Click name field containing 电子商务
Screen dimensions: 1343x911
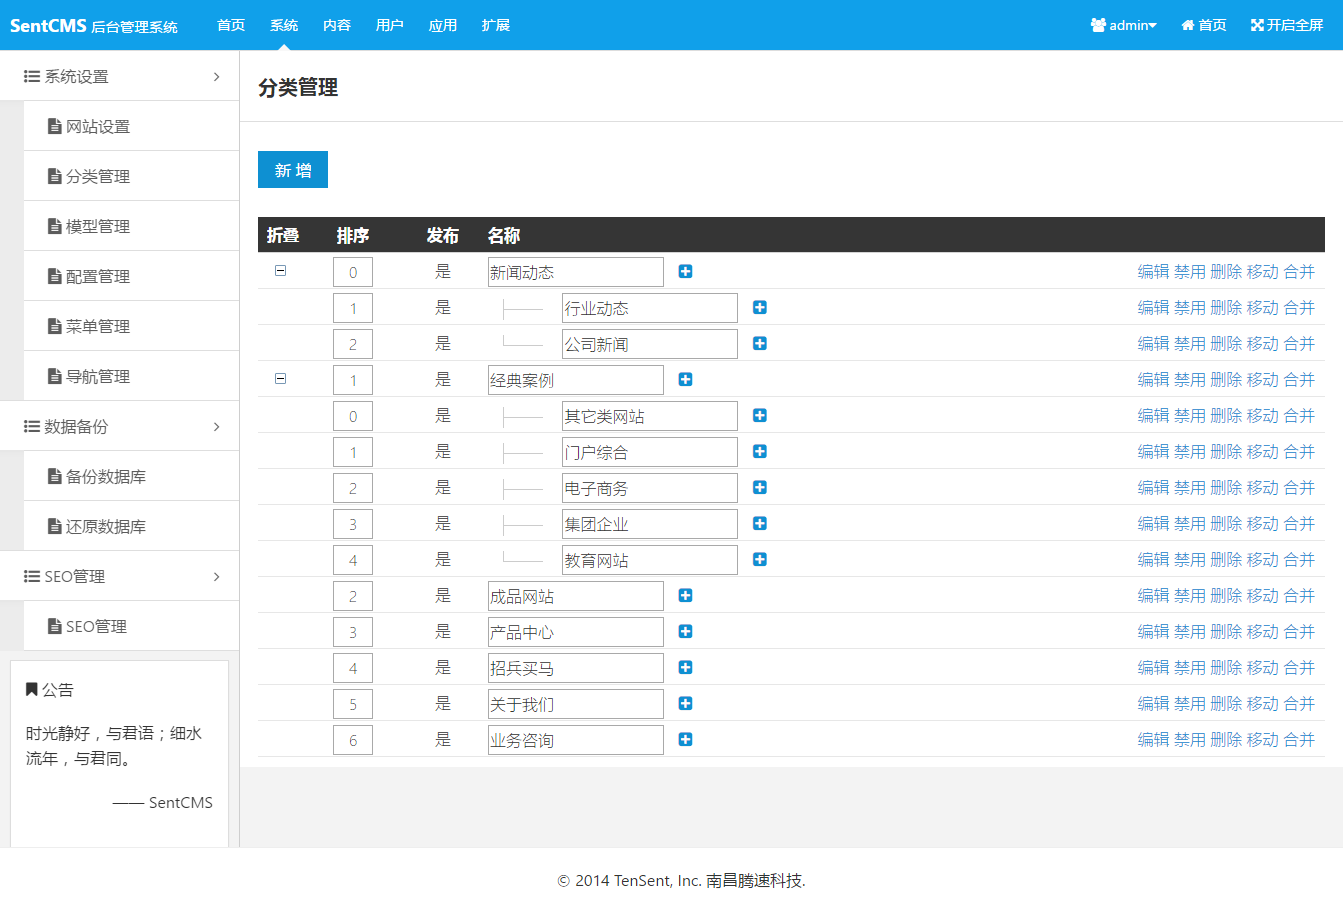click(650, 488)
